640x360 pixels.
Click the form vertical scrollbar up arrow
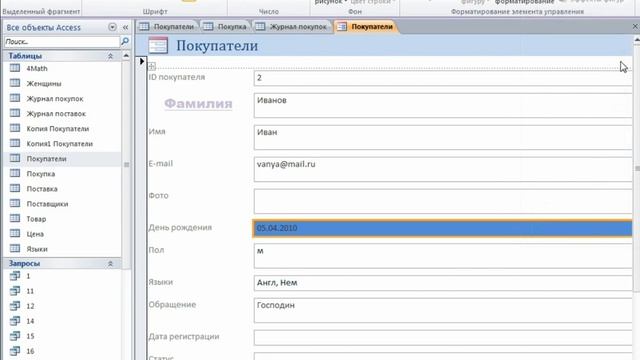point(636,40)
